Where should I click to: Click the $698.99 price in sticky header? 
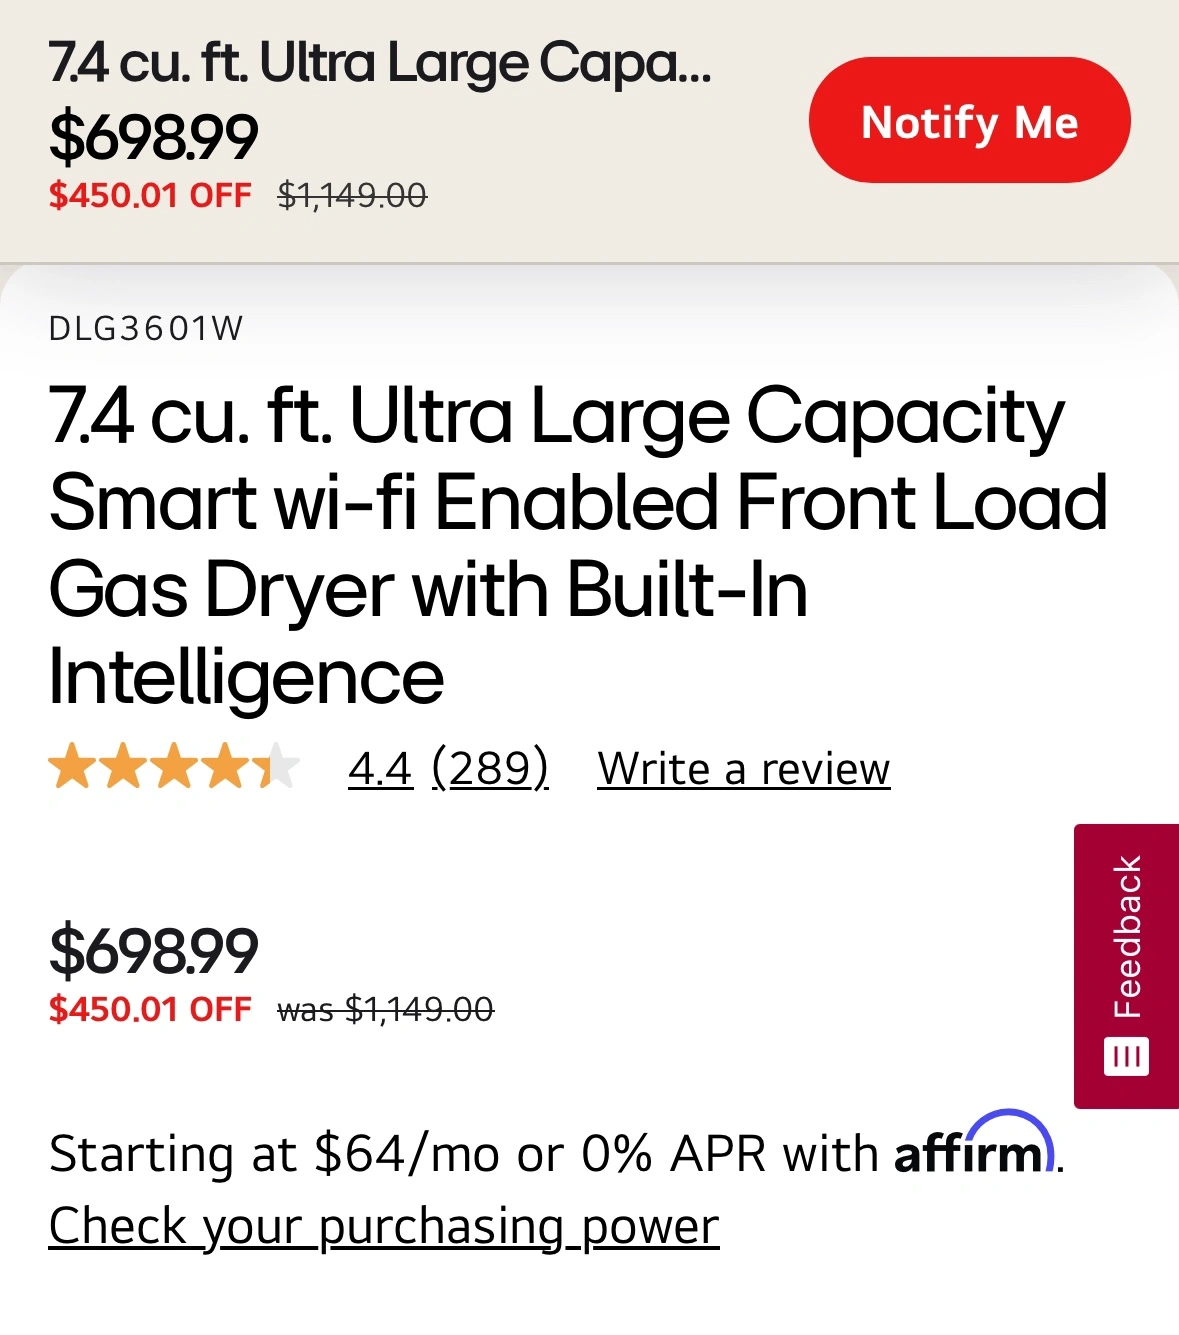point(153,138)
